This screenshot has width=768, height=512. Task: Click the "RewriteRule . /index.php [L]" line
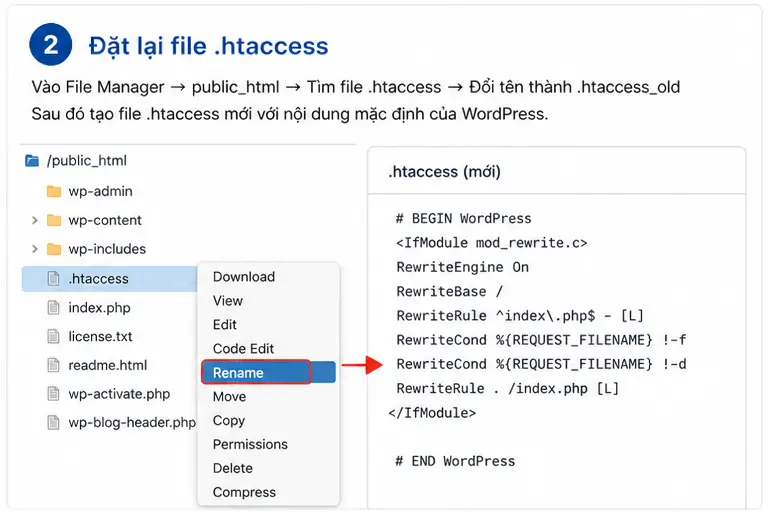(x=507, y=389)
